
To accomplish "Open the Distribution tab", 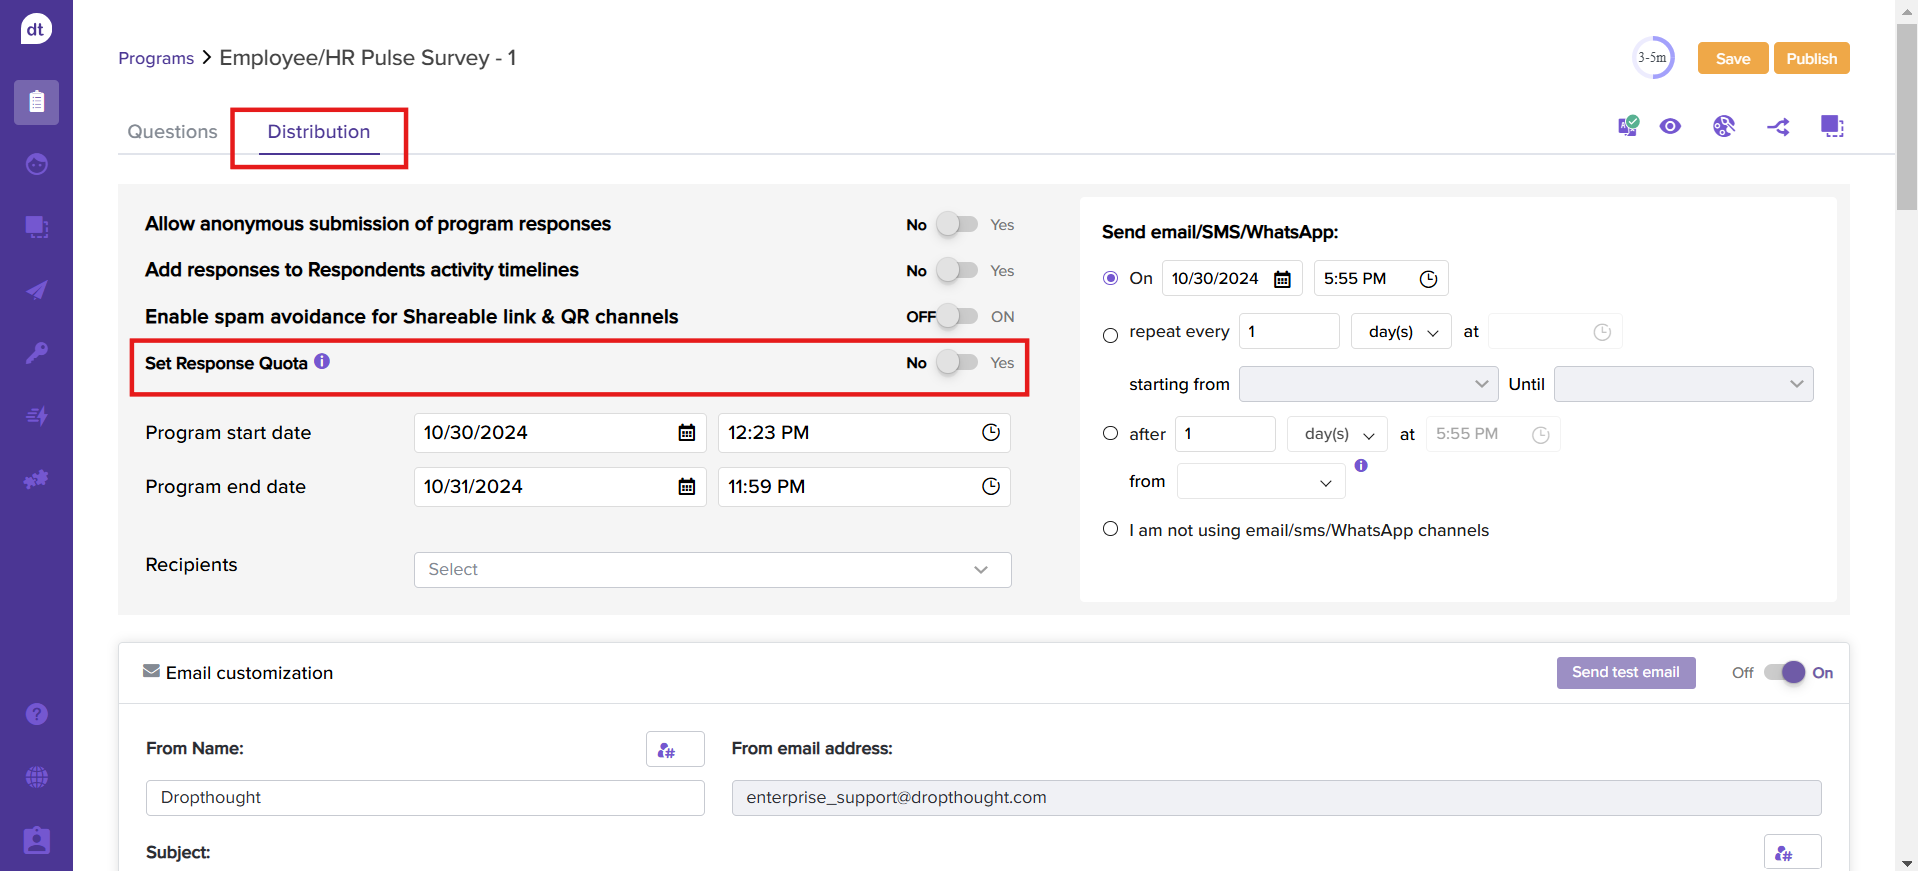I will click(319, 132).
